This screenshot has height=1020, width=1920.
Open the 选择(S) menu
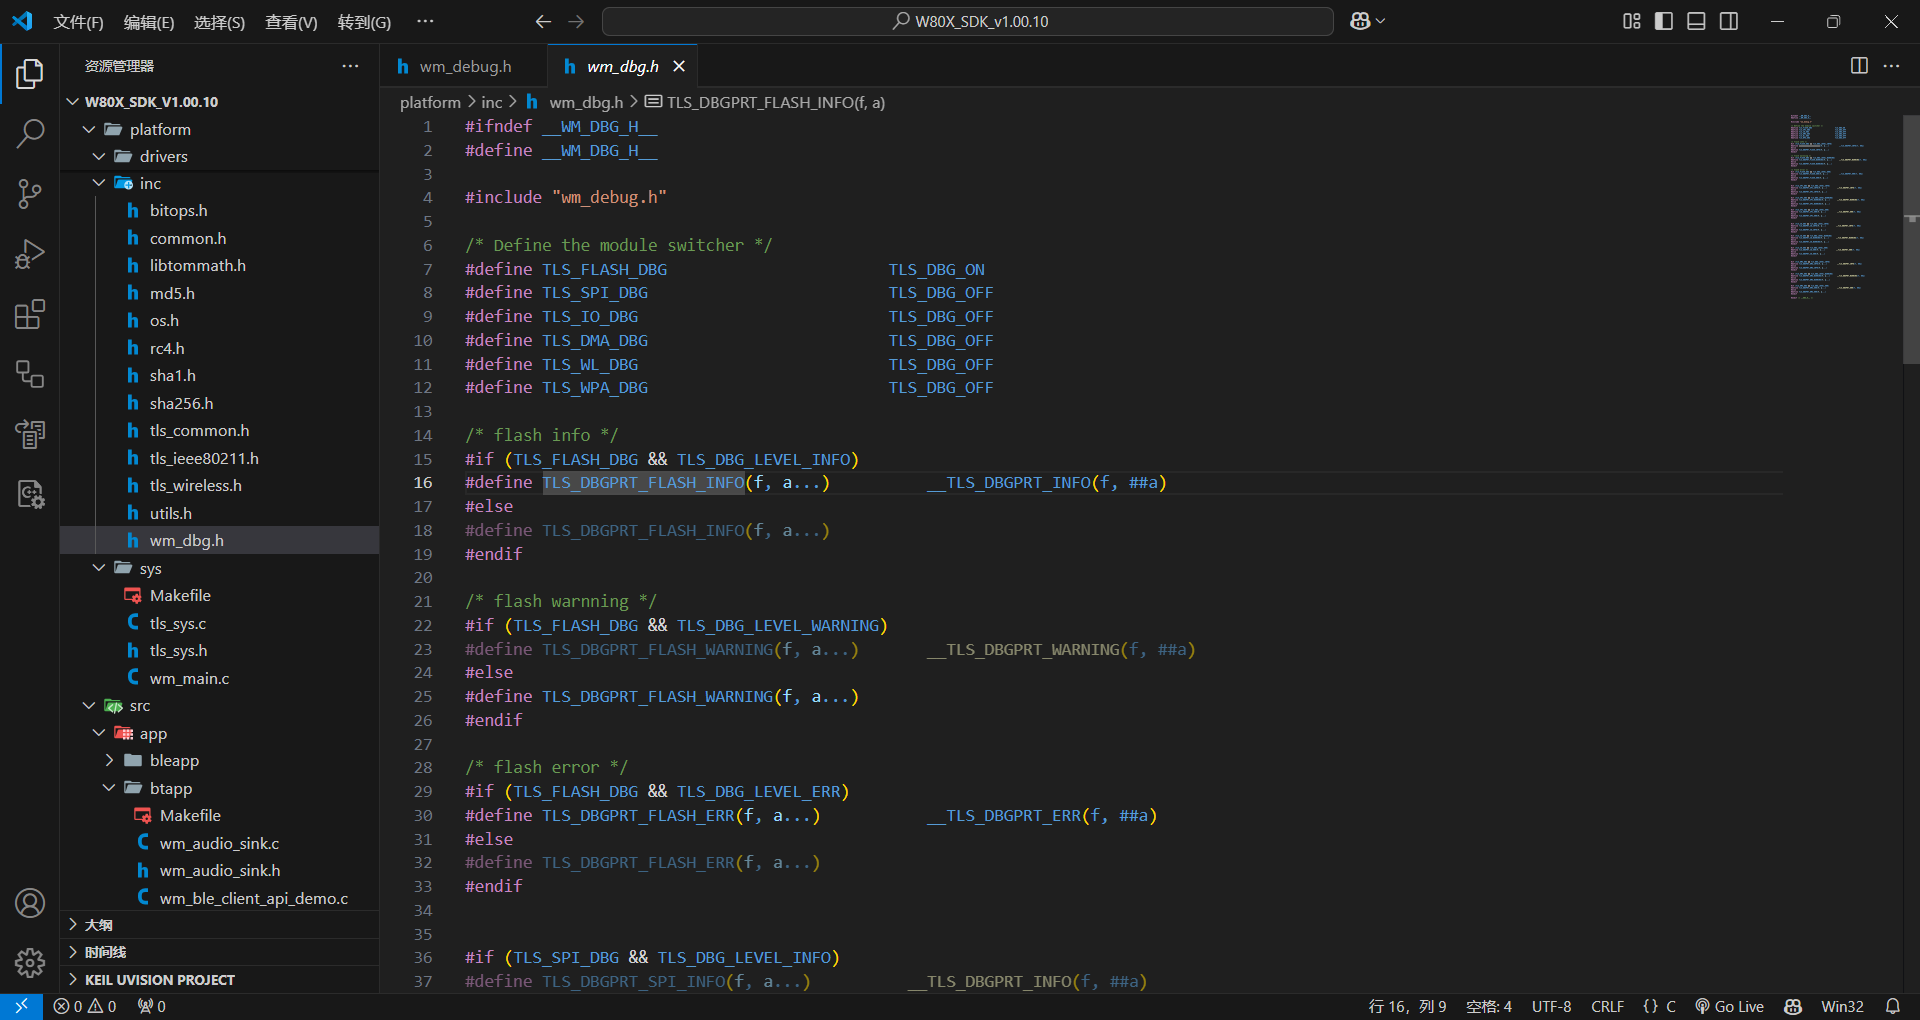click(x=219, y=22)
